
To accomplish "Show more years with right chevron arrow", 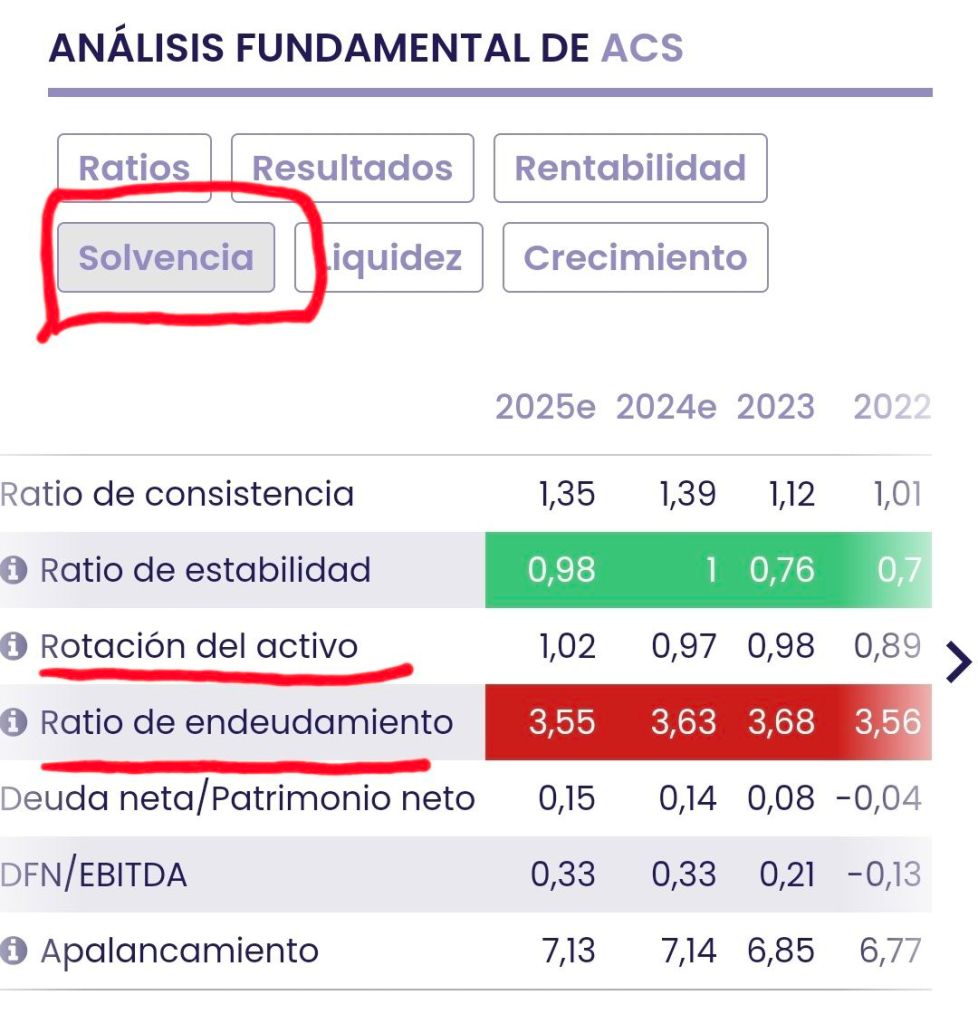I will [x=958, y=661].
